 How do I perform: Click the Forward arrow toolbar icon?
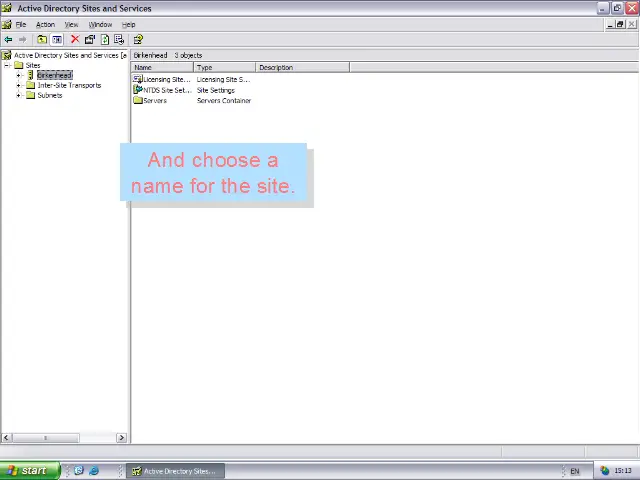[x=22, y=40]
